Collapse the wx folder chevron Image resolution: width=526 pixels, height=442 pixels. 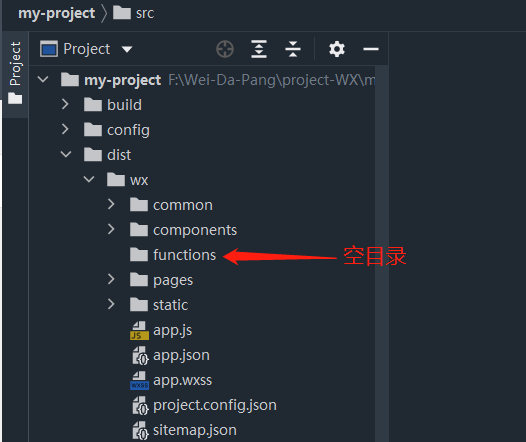89,179
